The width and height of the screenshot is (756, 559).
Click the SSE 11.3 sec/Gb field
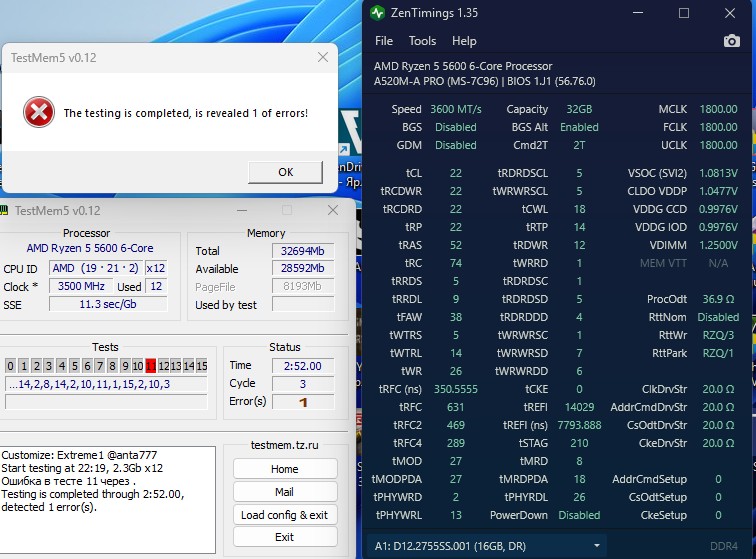[108, 304]
